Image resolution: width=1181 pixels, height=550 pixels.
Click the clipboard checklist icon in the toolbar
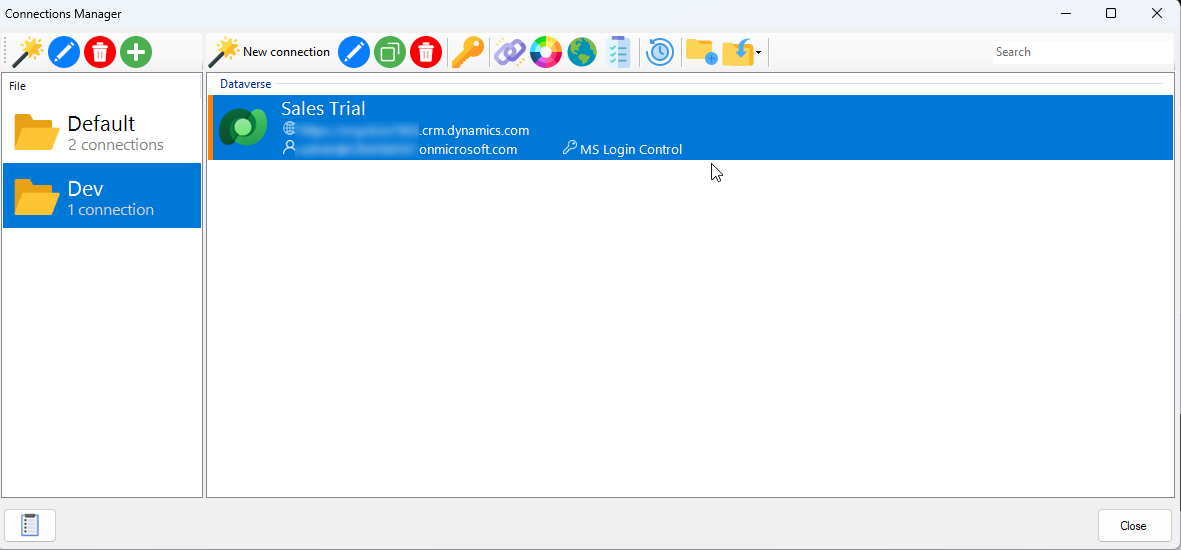(x=618, y=52)
